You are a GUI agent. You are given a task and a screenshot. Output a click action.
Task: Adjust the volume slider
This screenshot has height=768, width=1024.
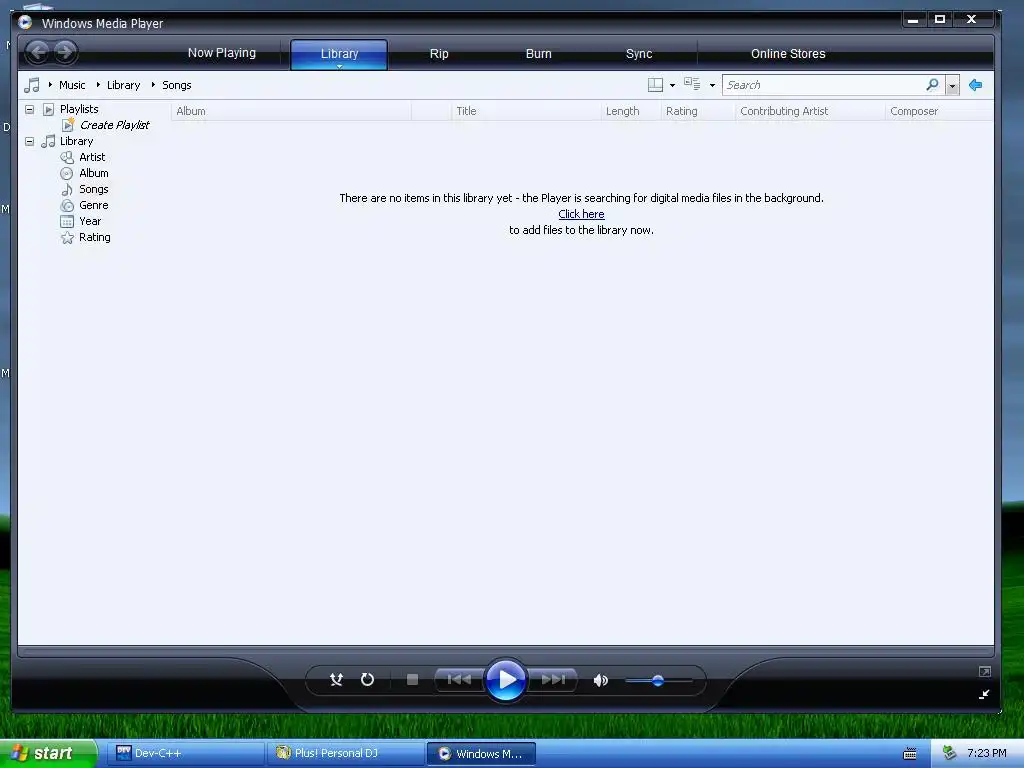[658, 680]
